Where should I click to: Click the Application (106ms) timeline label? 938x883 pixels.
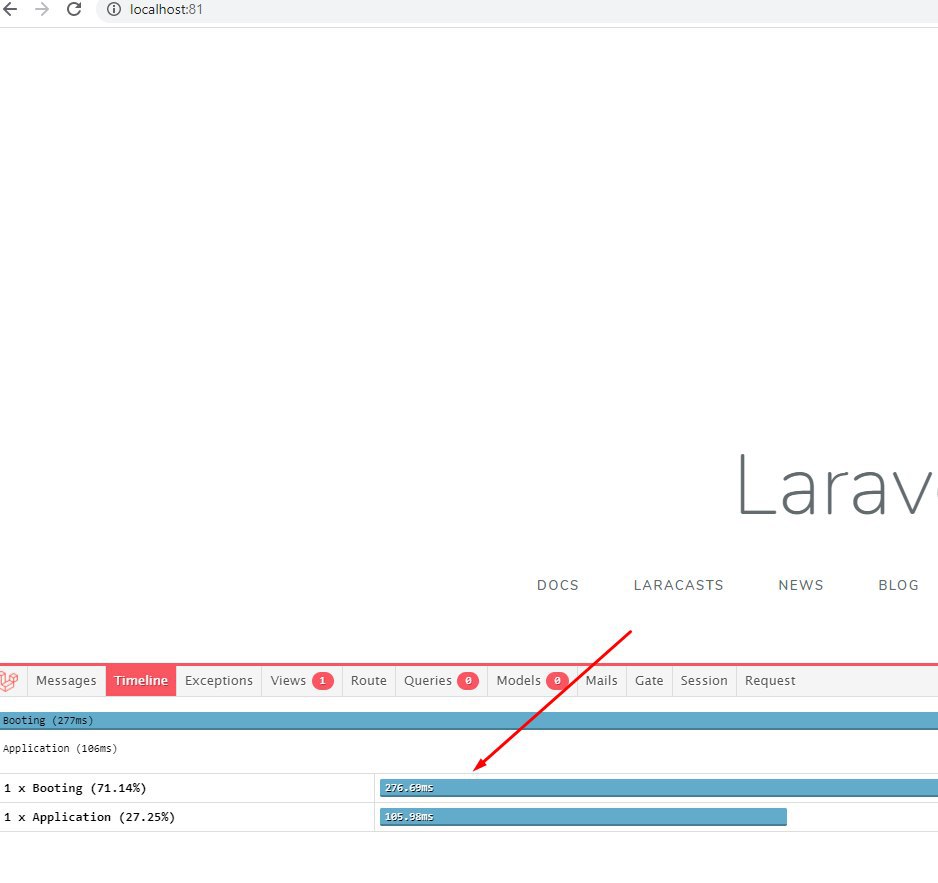click(60, 748)
